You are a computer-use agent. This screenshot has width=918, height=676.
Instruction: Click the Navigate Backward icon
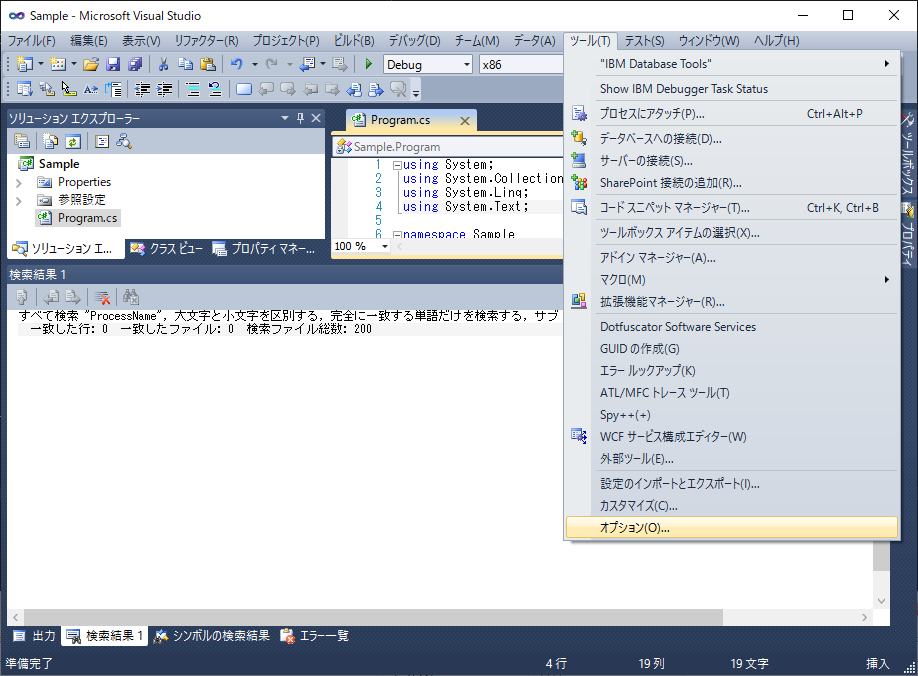click(x=307, y=64)
